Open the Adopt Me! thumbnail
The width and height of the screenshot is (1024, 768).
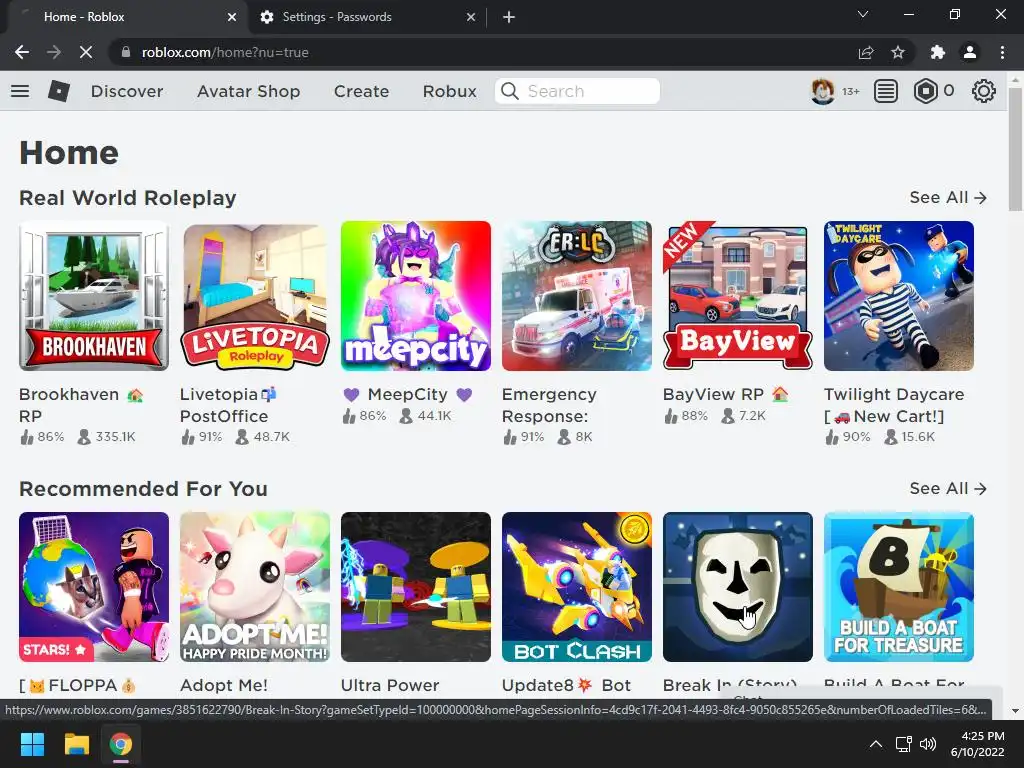pyautogui.click(x=255, y=587)
